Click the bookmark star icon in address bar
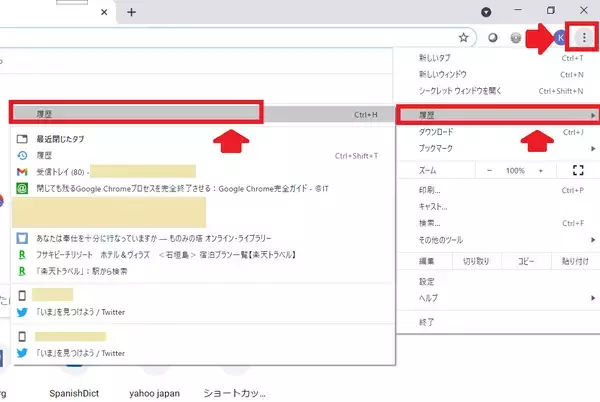Viewport: 600px width, 402px height. [x=463, y=38]
